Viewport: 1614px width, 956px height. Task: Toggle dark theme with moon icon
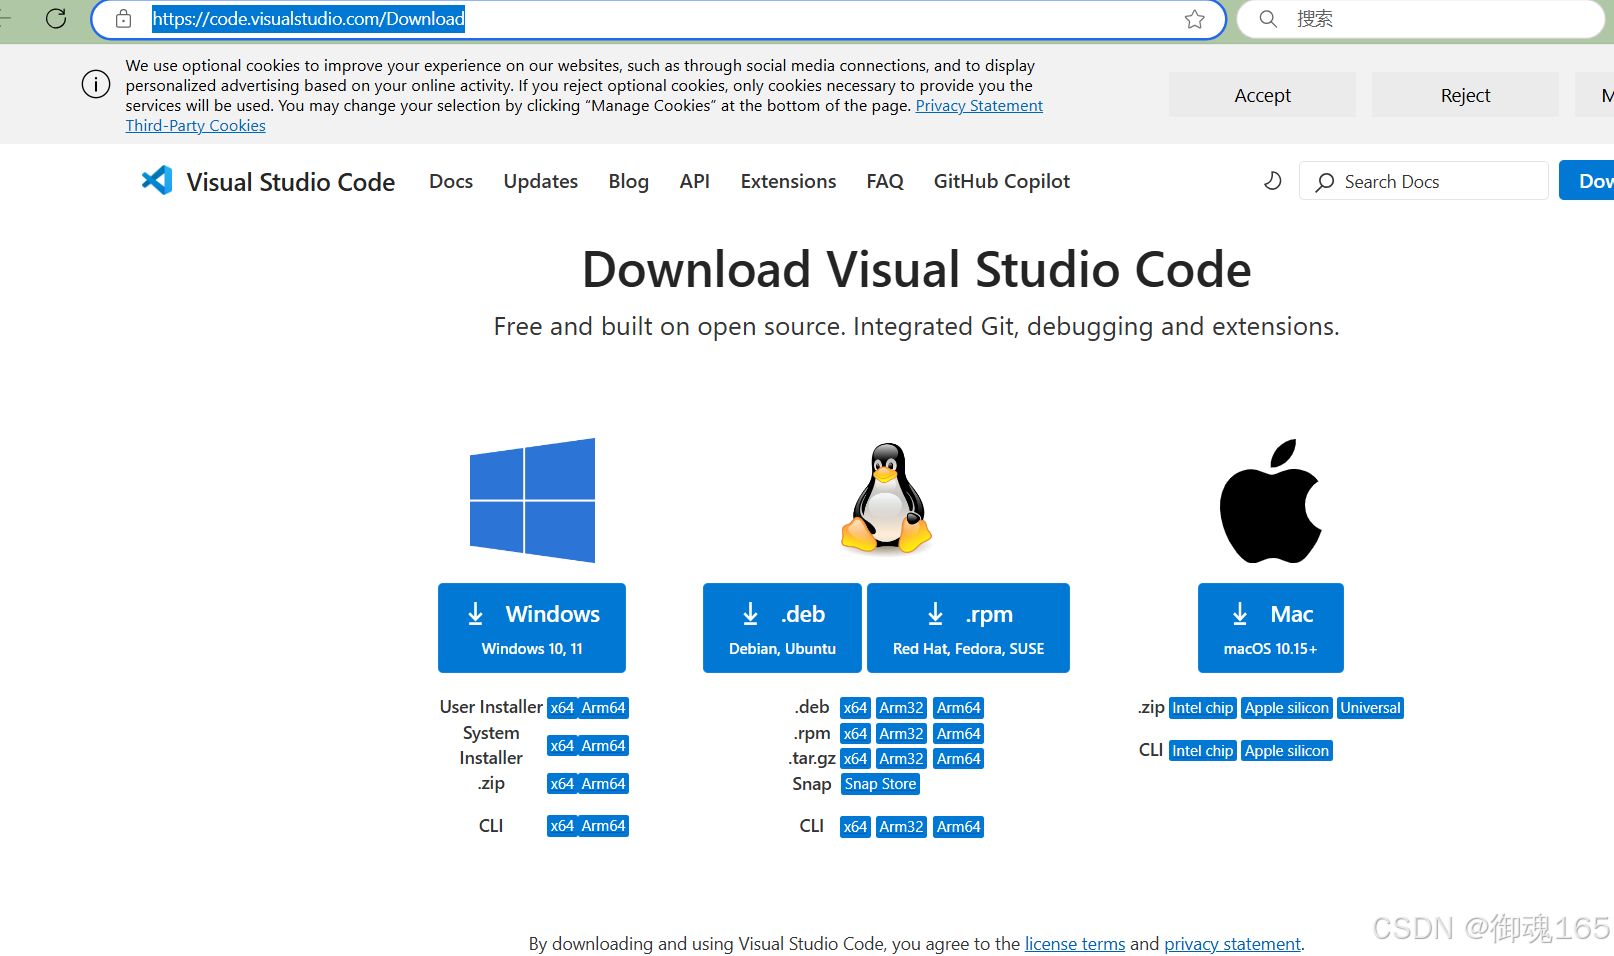pyautogui.click(x=1272, y=181)
